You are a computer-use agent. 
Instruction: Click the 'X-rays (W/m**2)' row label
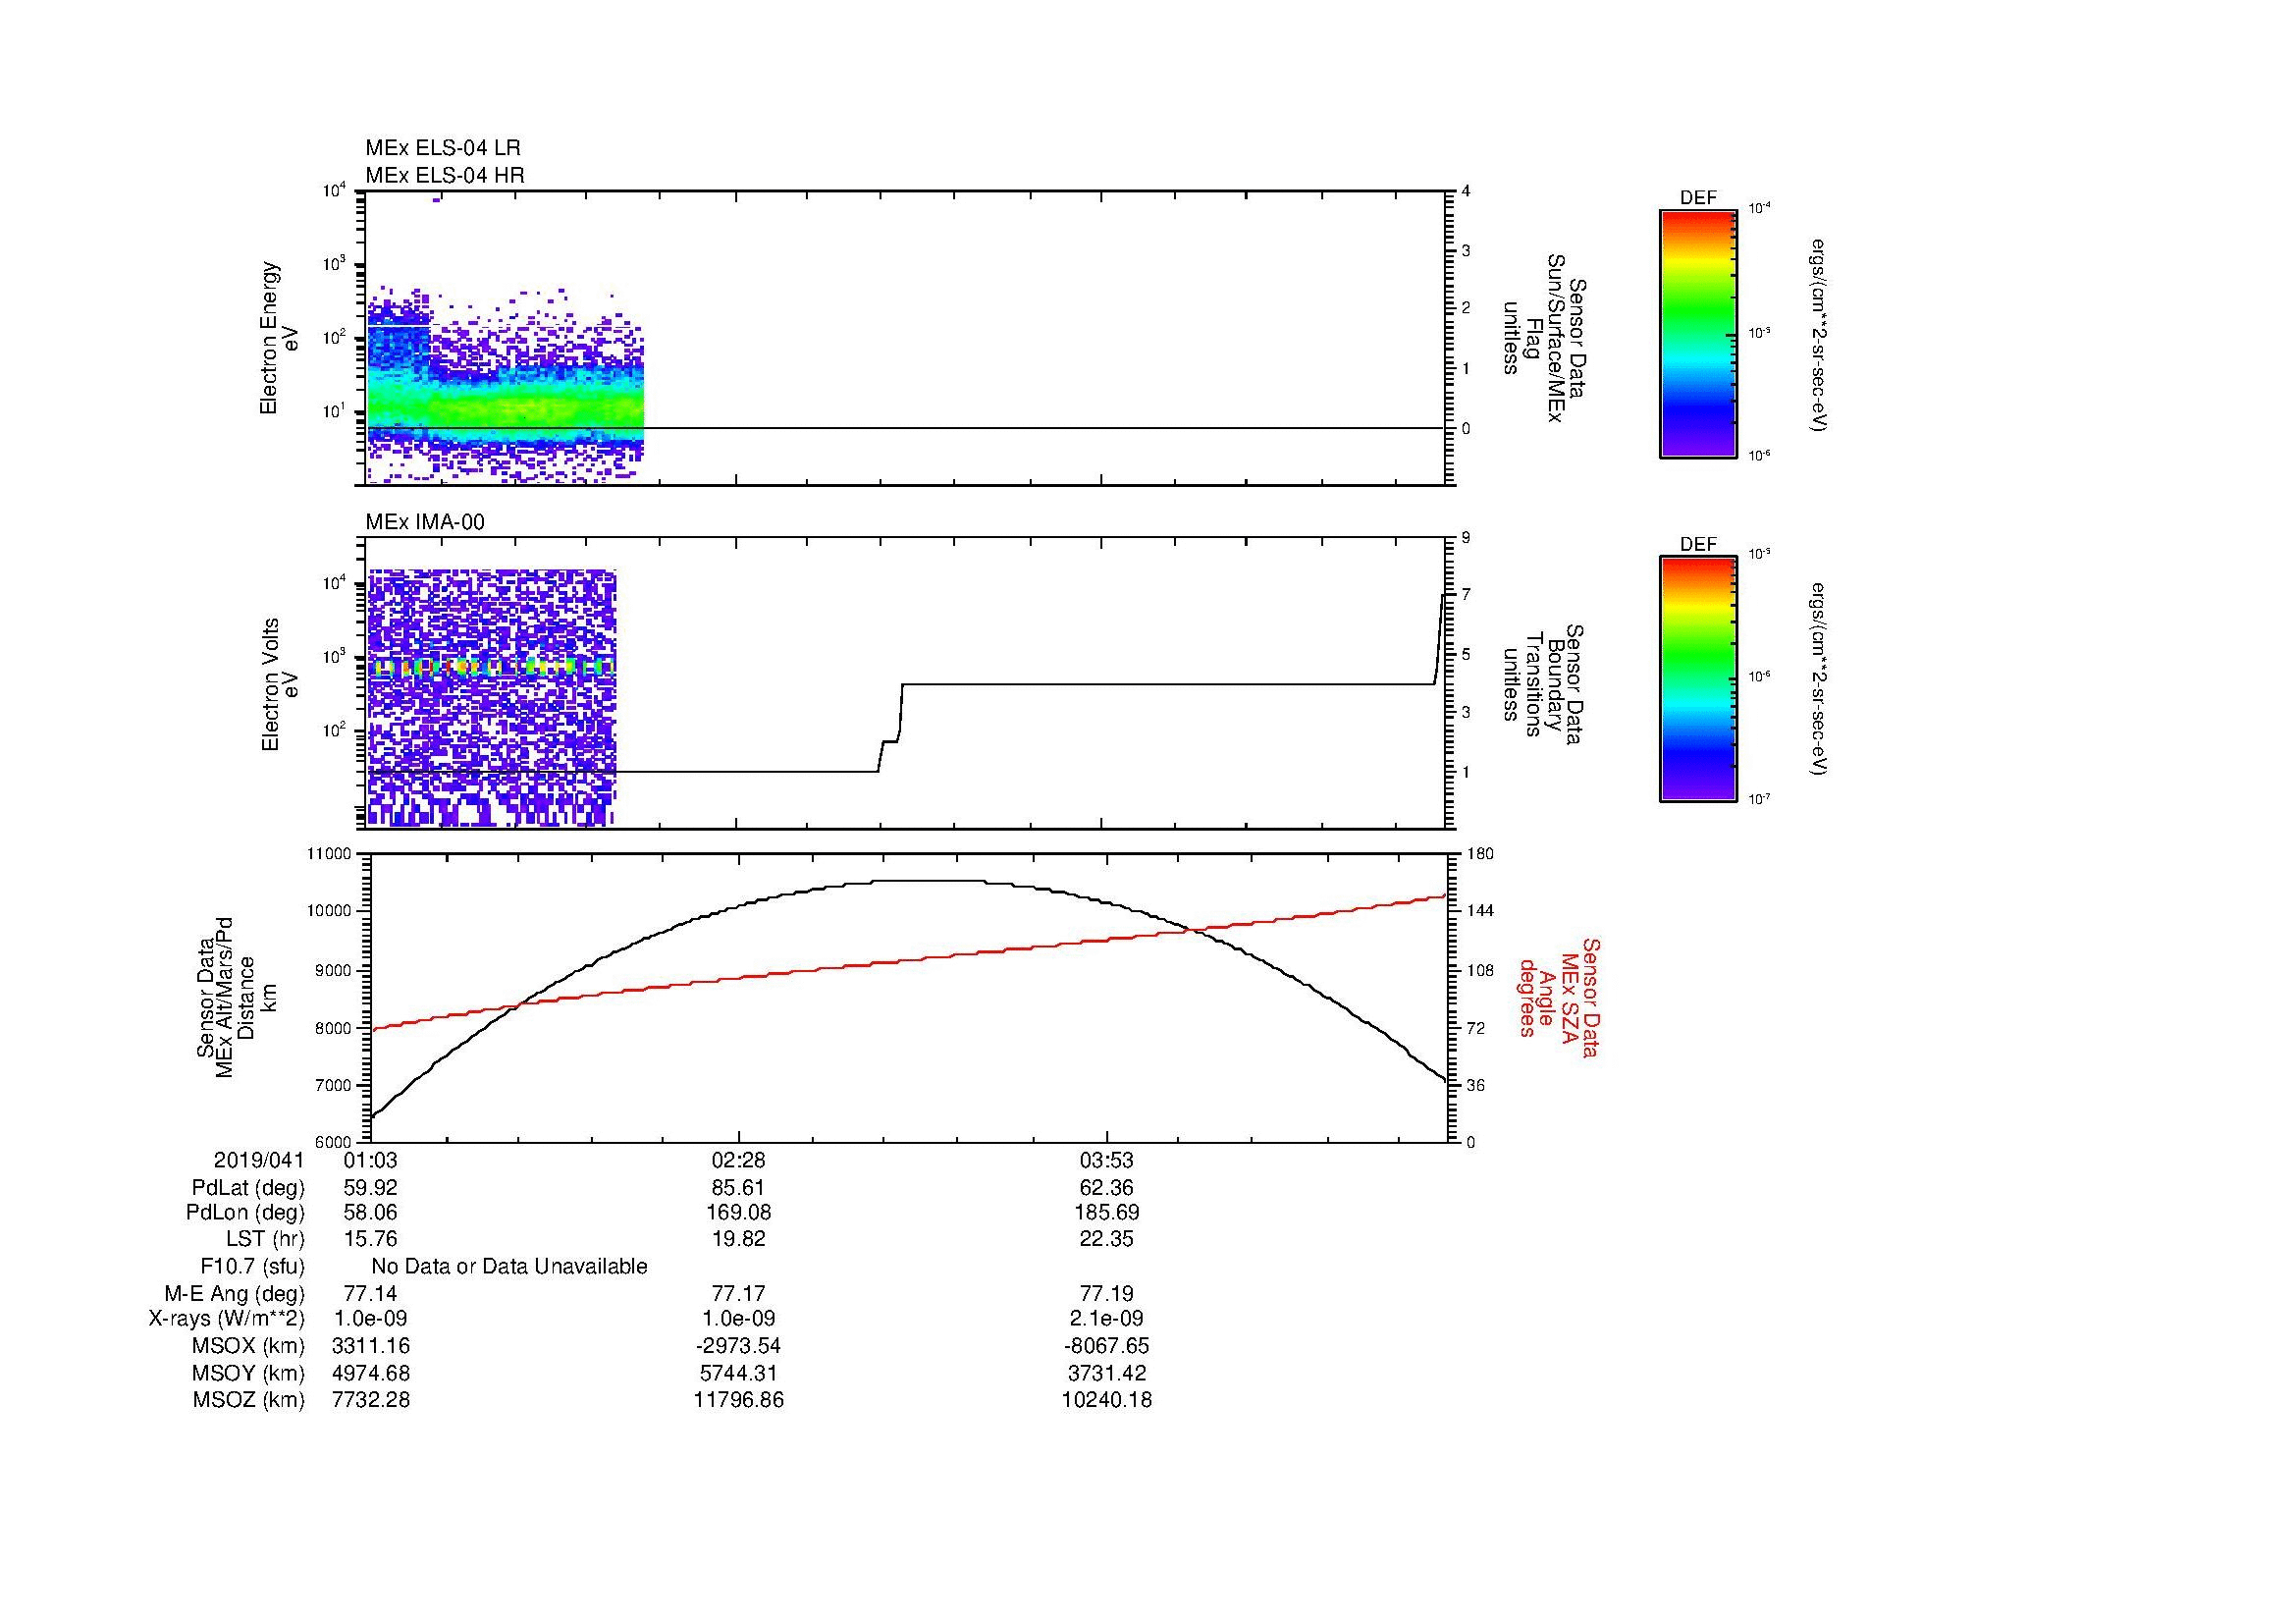(227, 1319)
